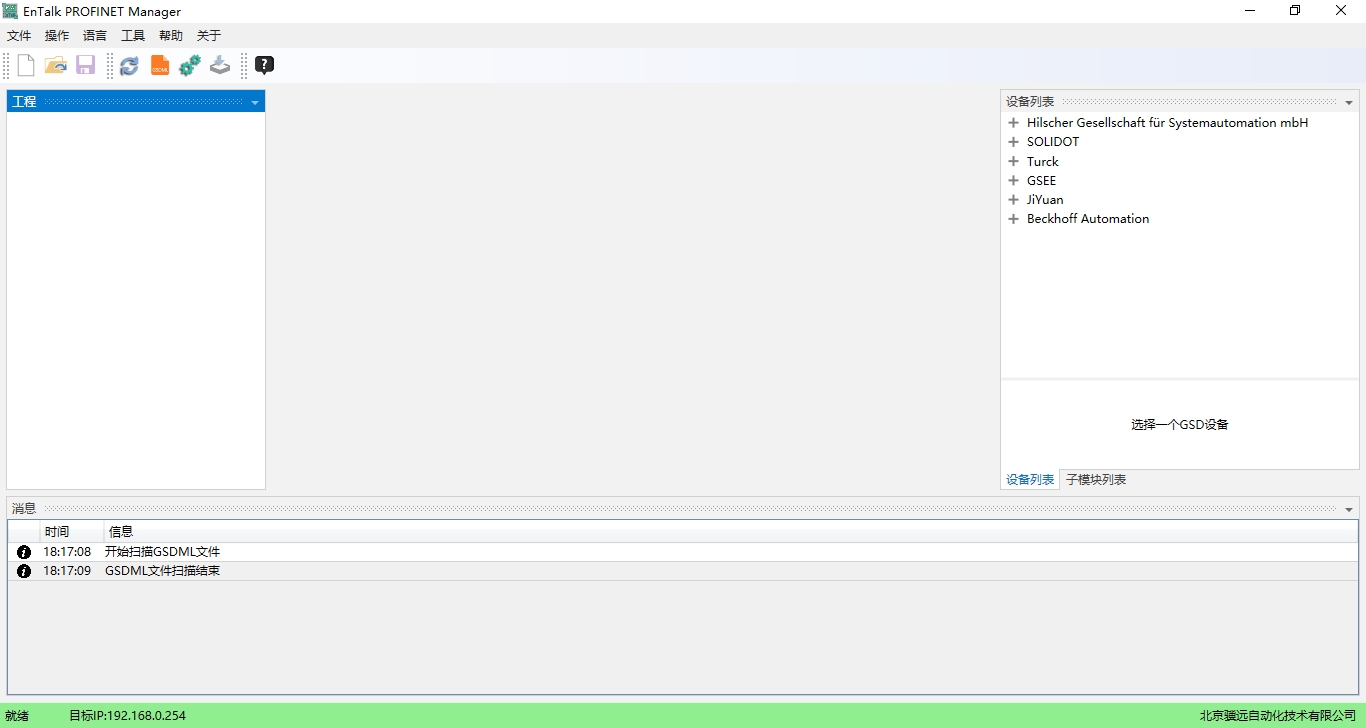Click the black help question mark icon
This screenshot has width=1366, height=728.
(x=264, y=66)
